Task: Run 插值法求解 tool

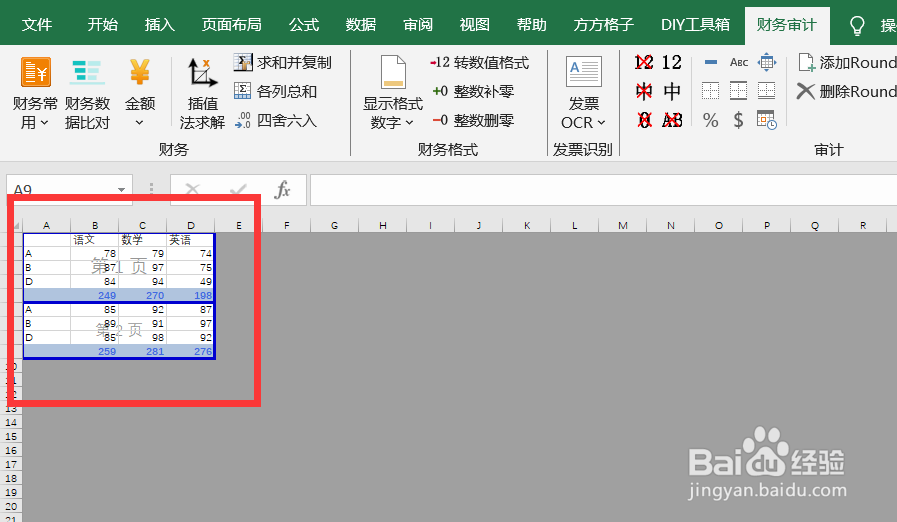Action: coord(202,93)
